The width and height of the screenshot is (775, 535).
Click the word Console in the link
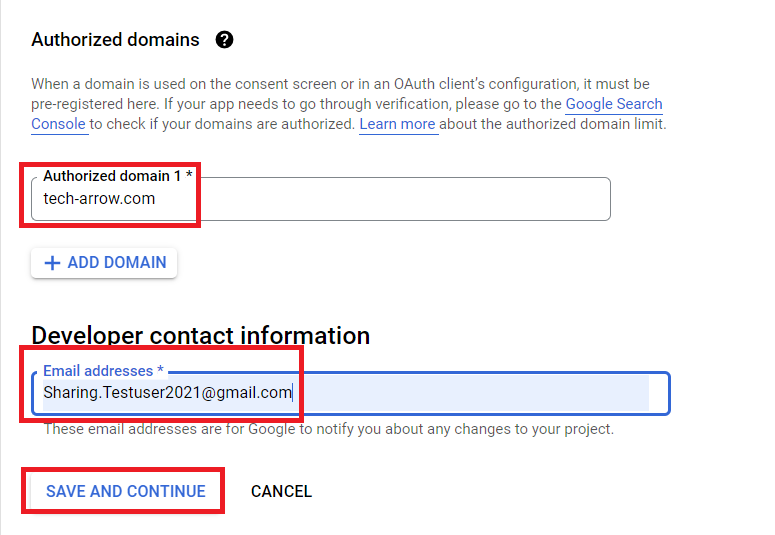coord(58,125)
